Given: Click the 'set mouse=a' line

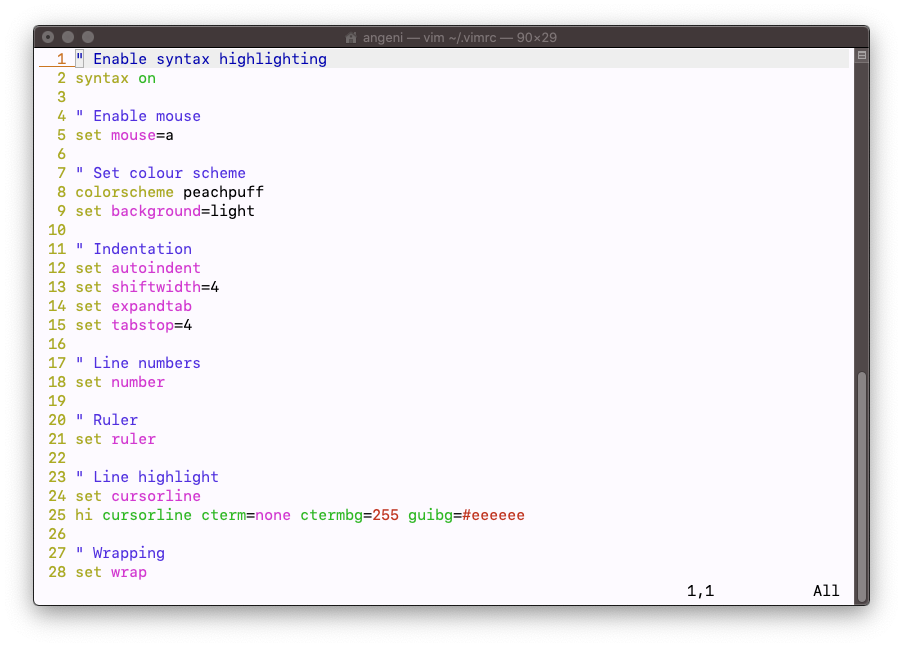Looking at the screenshot, I should 124,135.
